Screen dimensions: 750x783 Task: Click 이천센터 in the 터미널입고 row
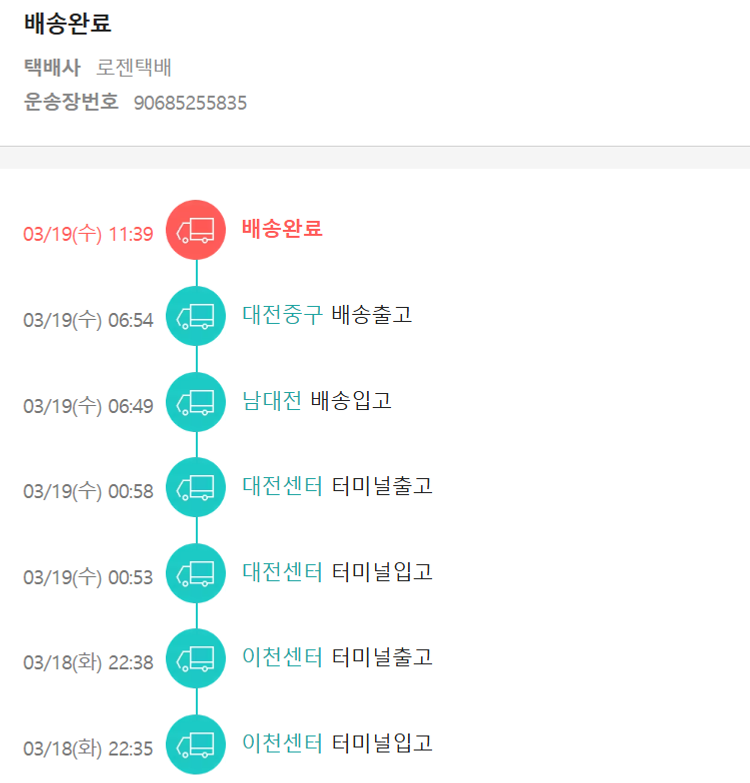pos(282,744)
